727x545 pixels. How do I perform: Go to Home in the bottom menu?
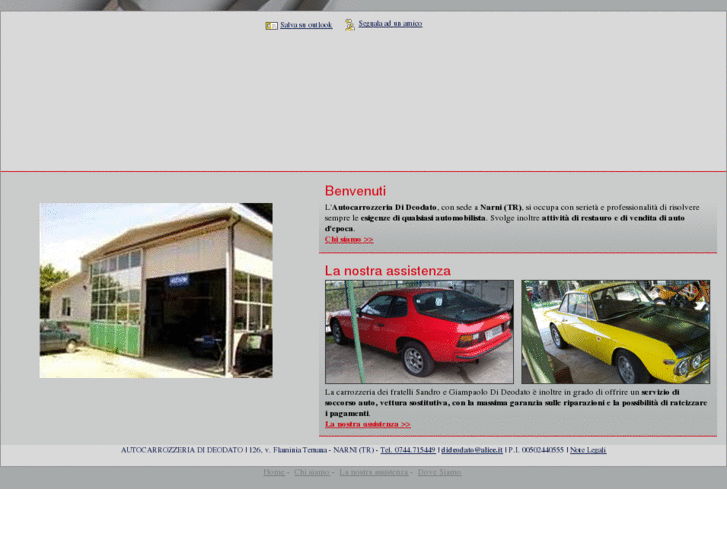click(274, 472)
